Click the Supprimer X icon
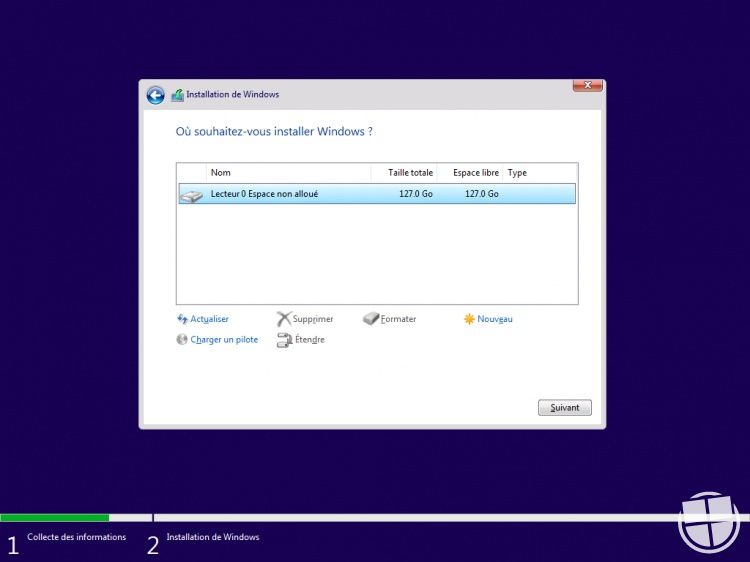The image size is (750, 562). tap(284, 319)
